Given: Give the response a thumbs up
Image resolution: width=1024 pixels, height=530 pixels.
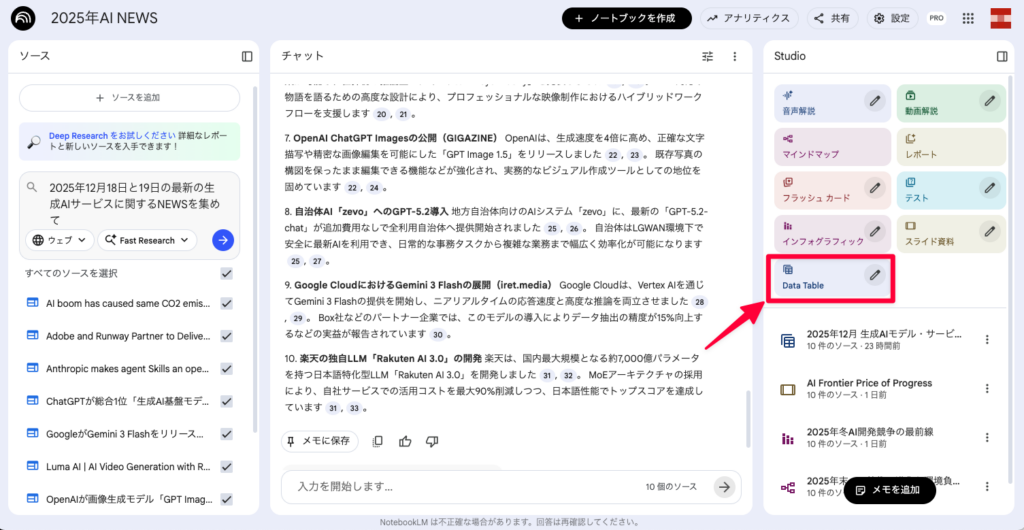Looking at the screenshot, I should tap(405, 441).
